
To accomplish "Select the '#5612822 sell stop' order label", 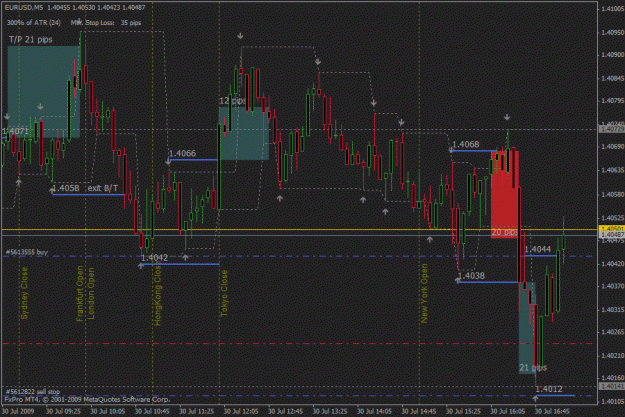I will pos(33,391).
